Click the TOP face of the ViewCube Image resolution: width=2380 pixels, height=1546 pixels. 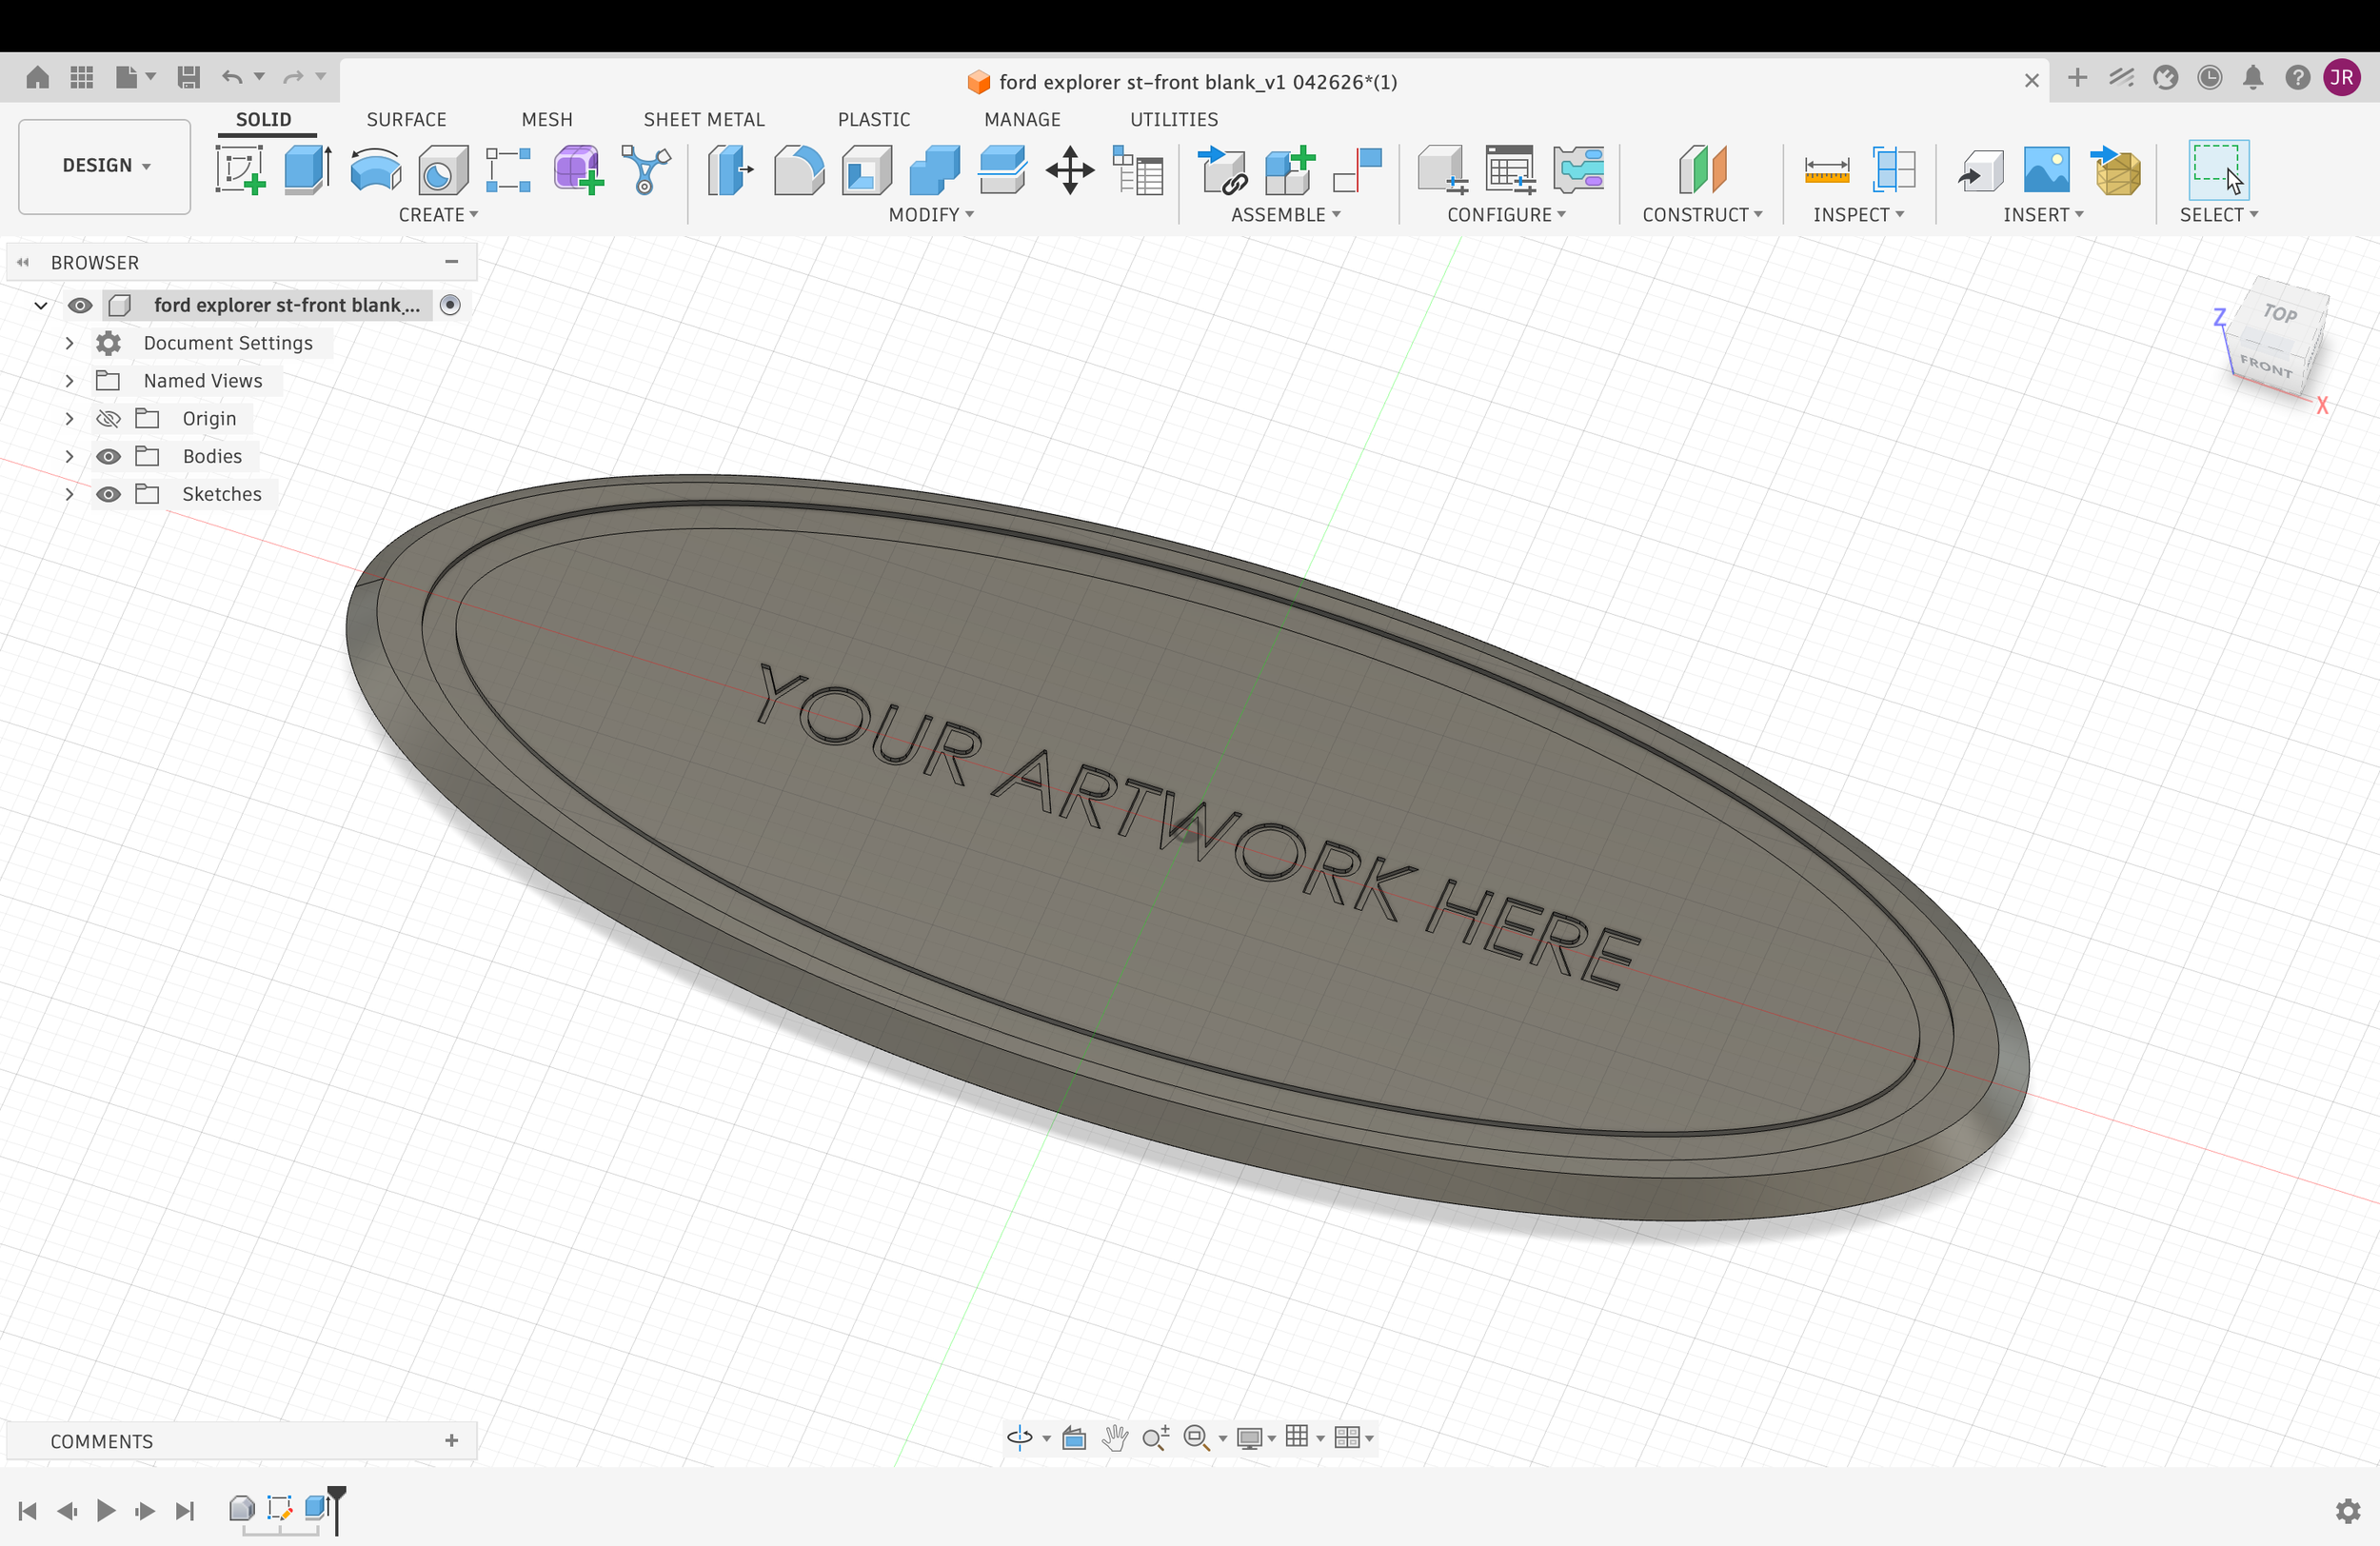pyautogui.click(x=2280, y=313)
